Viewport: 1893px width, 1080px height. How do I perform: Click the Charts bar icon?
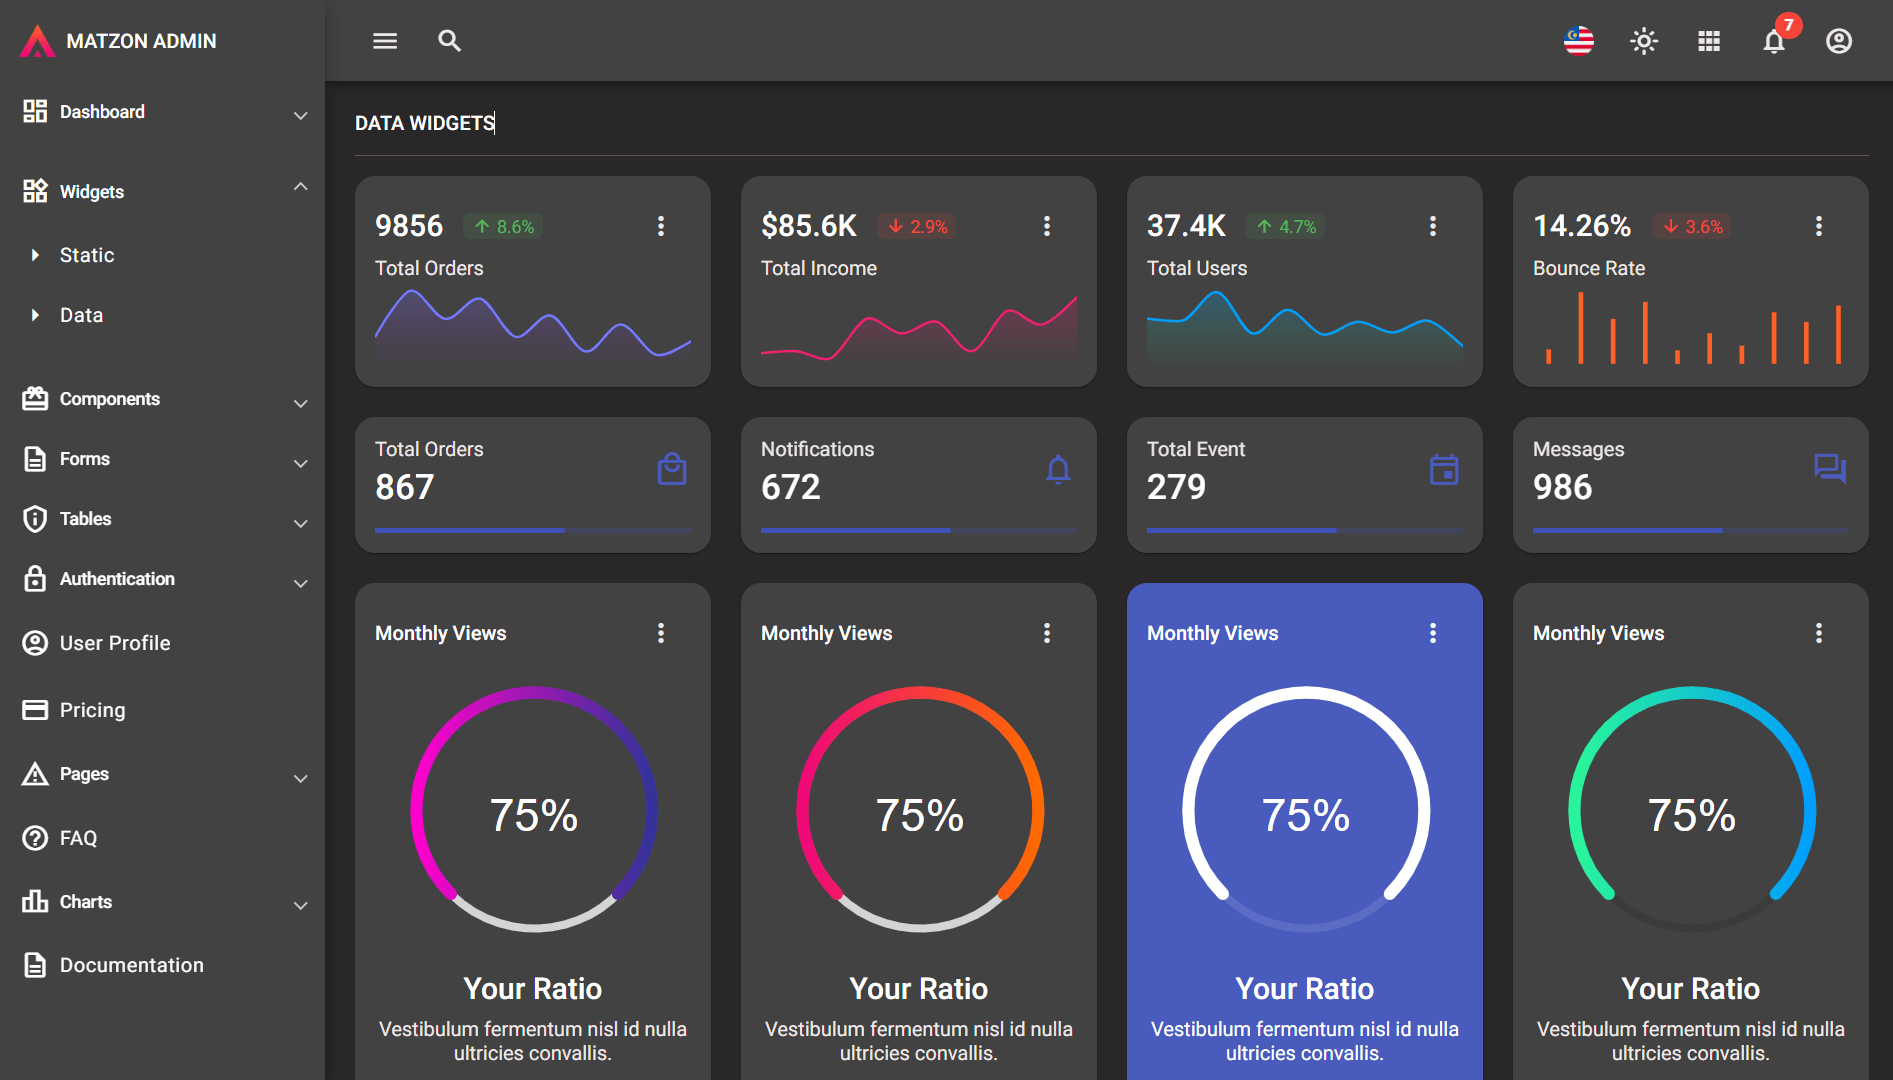click(x=35, y=901)
